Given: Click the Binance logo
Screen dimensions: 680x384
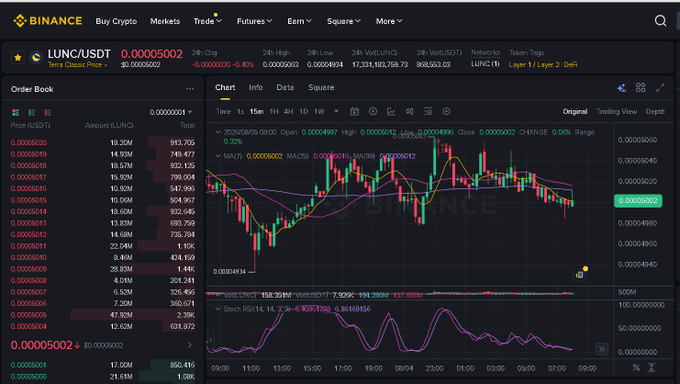Looking at the screenshot, I should pyautogui.click(x=48, y=21).
